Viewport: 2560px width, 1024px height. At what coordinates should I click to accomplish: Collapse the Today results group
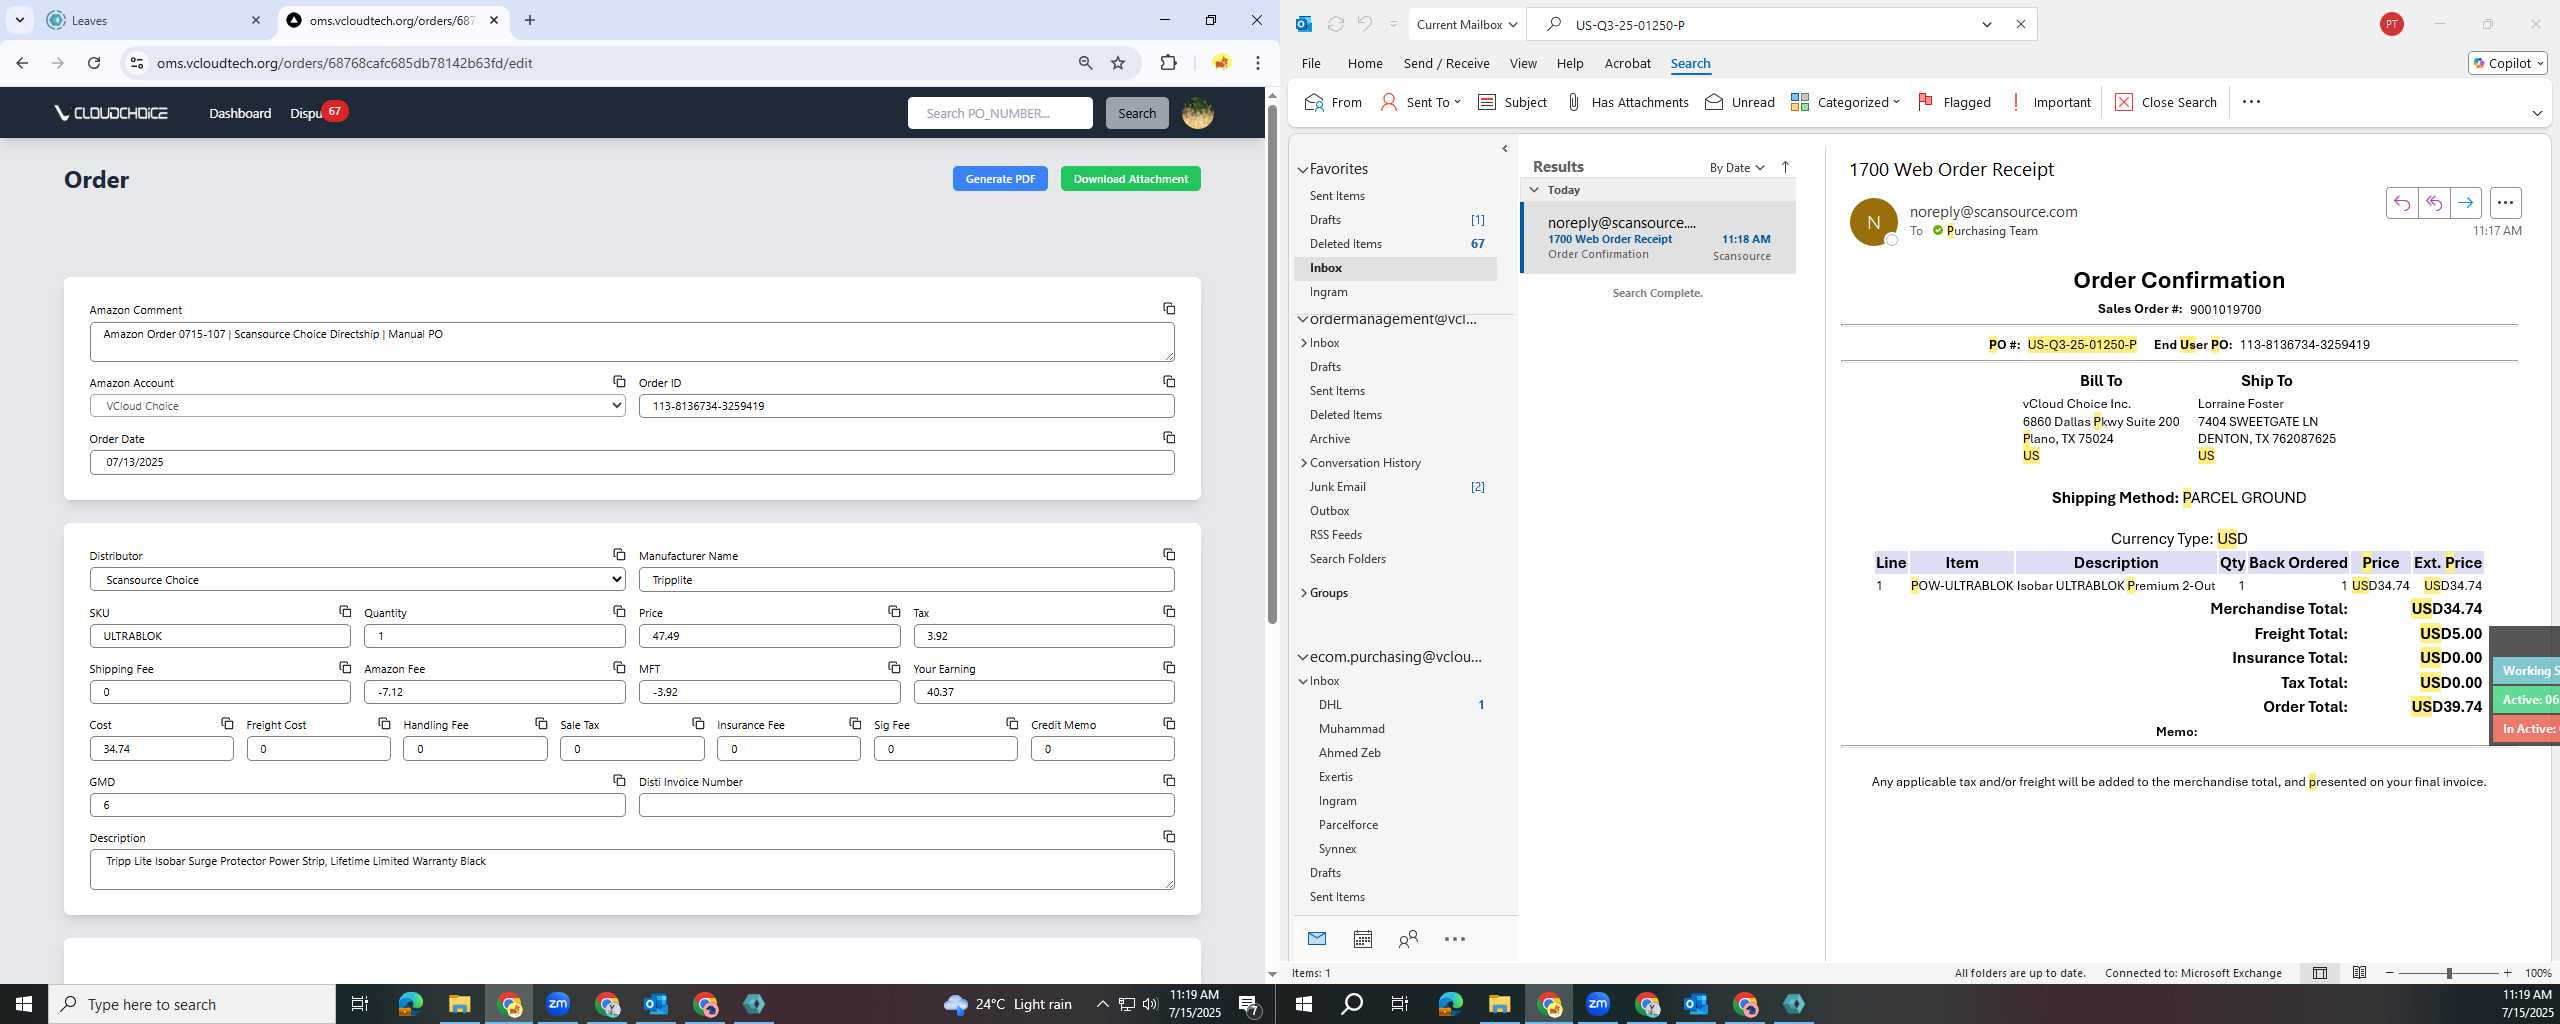coord(1534,190)
